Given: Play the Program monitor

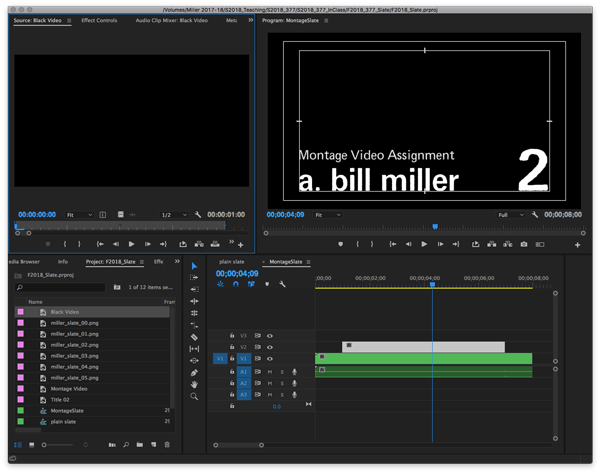Looking at the screenshot, I should tap(424, 244).
